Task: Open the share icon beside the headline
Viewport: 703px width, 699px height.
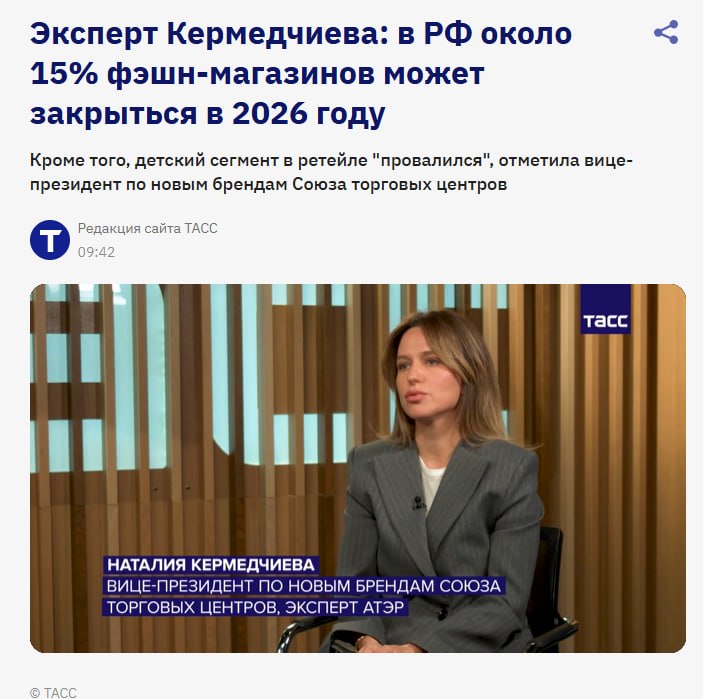Action: click(x=666, y=32)
